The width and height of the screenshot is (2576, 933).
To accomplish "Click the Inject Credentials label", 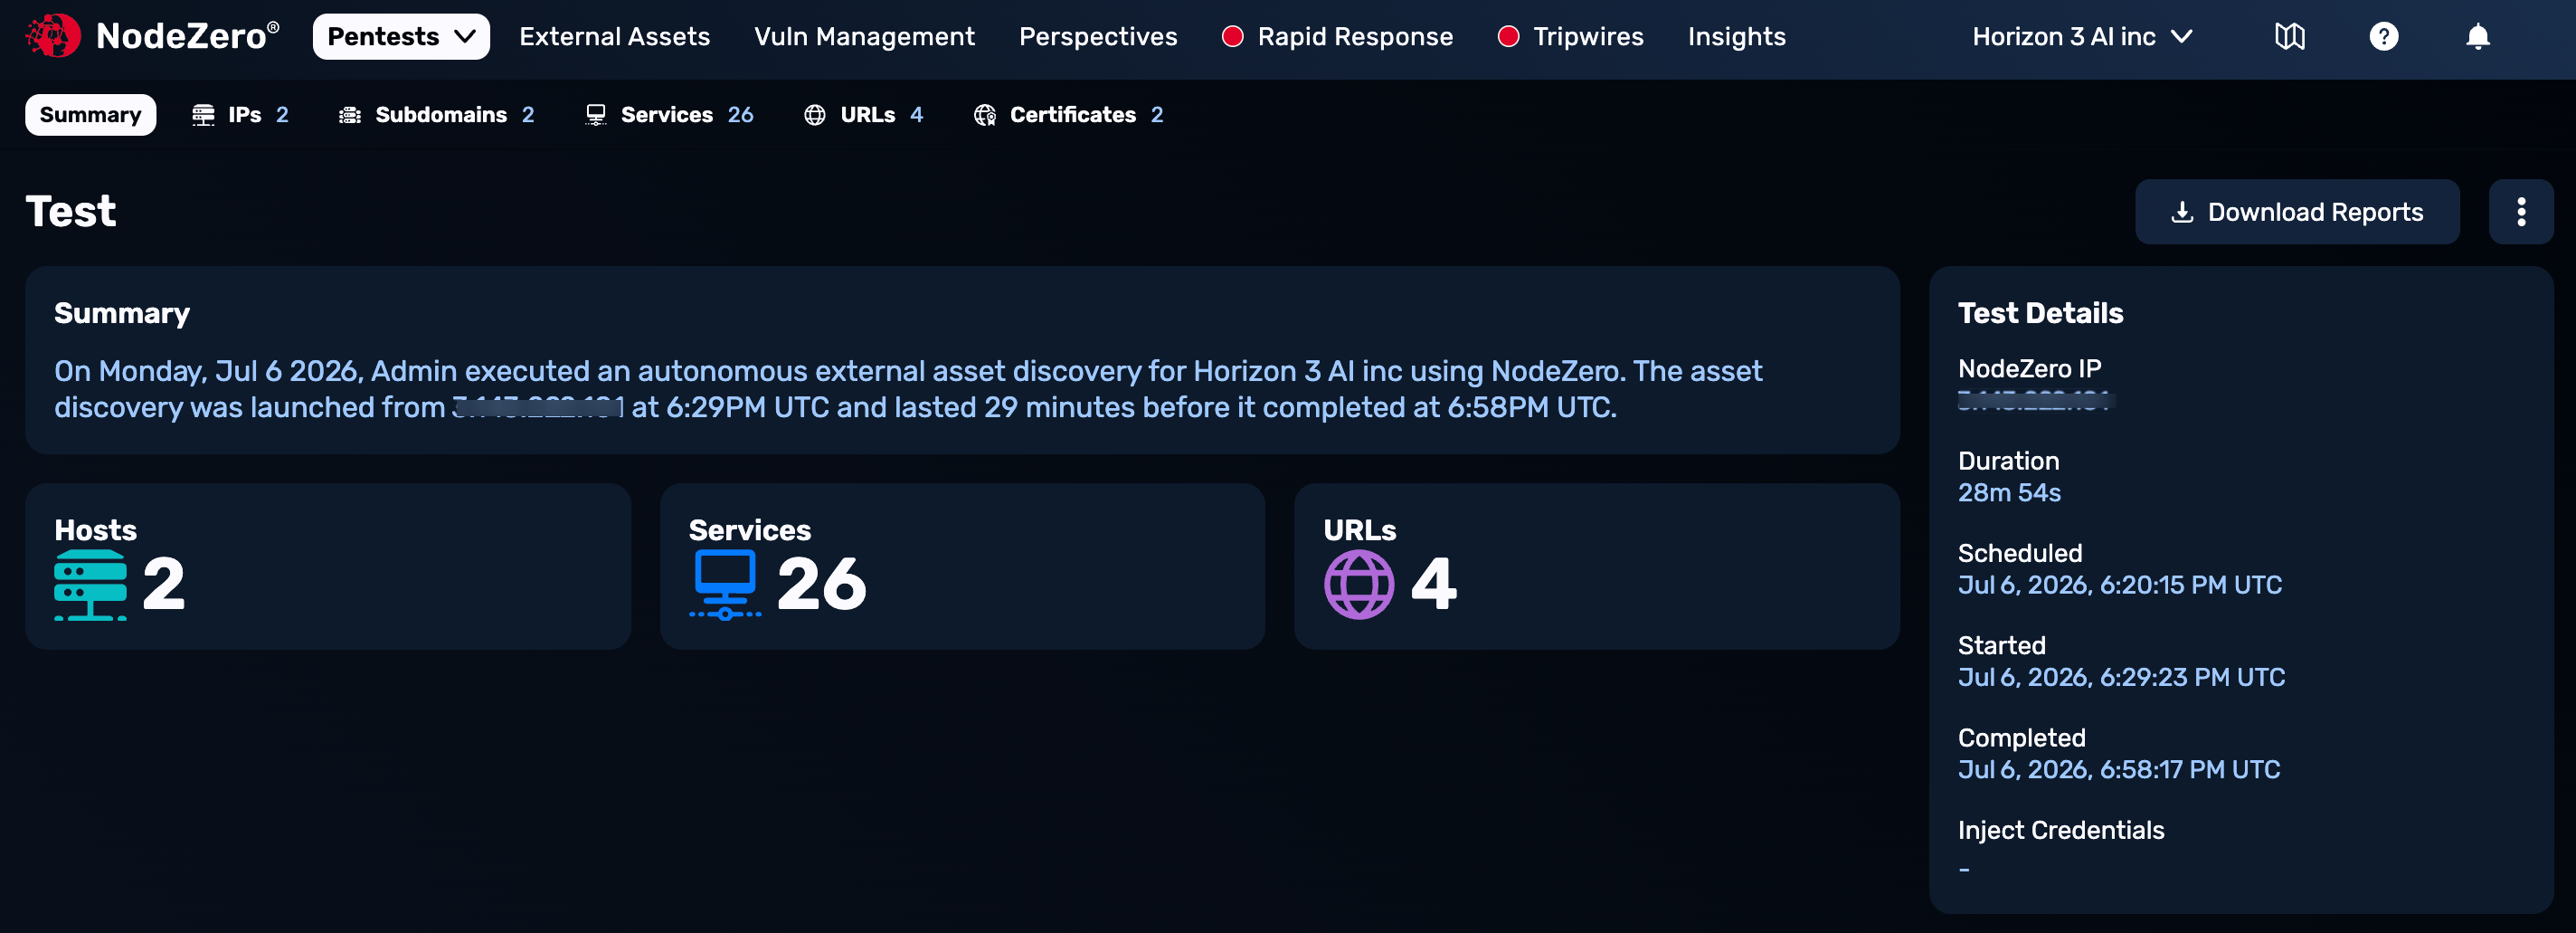I will click(x=2060, y=830).
